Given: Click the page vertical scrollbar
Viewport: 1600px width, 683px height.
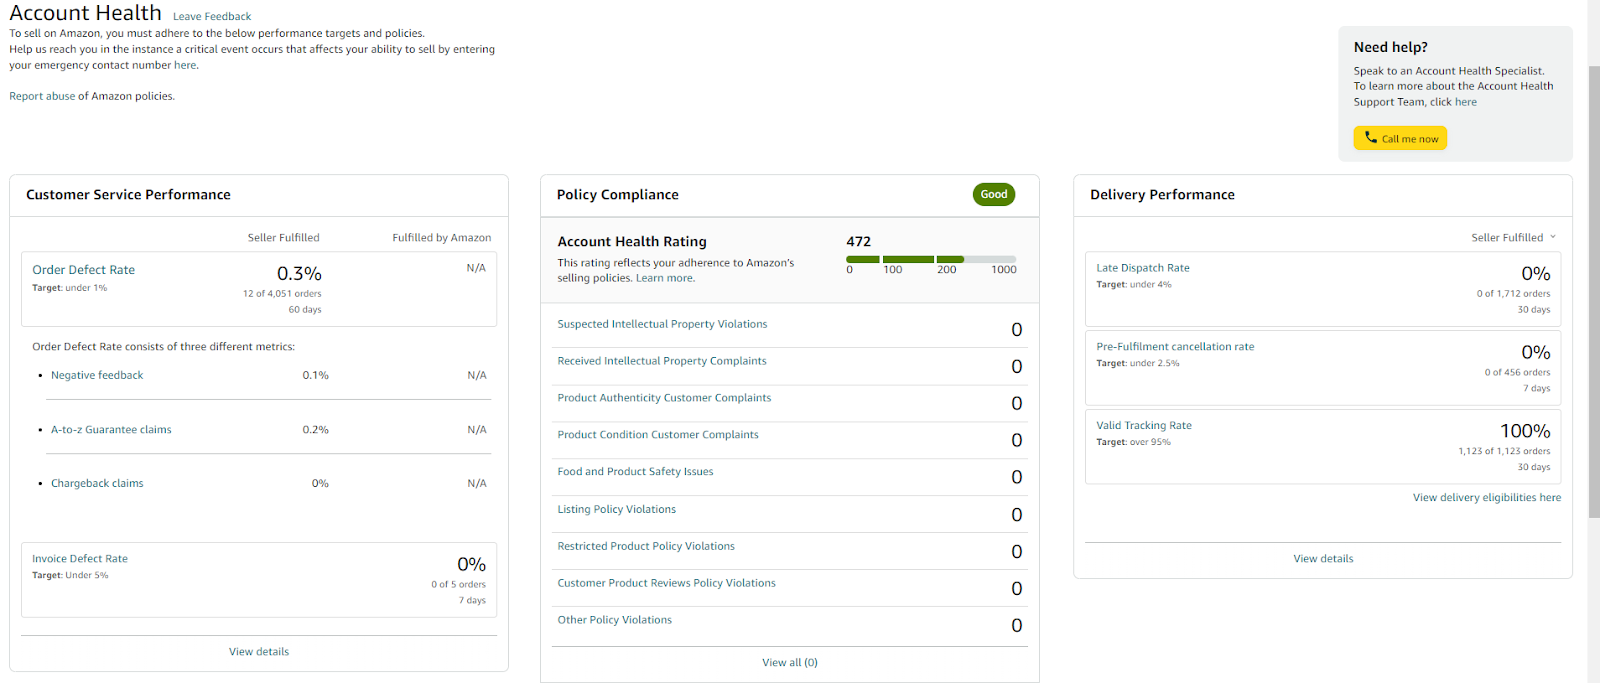Looking at the screenshot, I should (x=1594, y=290).
